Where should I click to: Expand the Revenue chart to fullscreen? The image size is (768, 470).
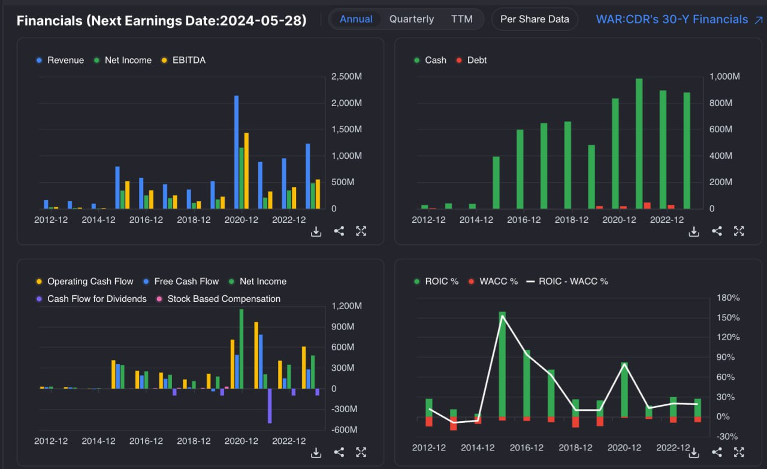pyautogui.click(x=361, y=231)
